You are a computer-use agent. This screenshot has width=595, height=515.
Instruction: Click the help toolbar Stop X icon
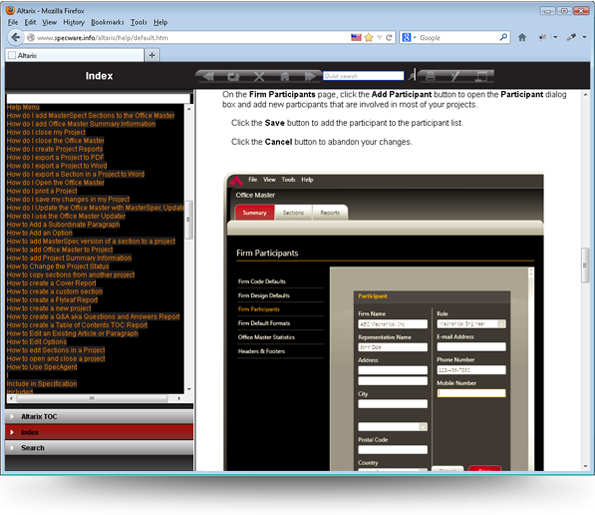pos(259,76)
